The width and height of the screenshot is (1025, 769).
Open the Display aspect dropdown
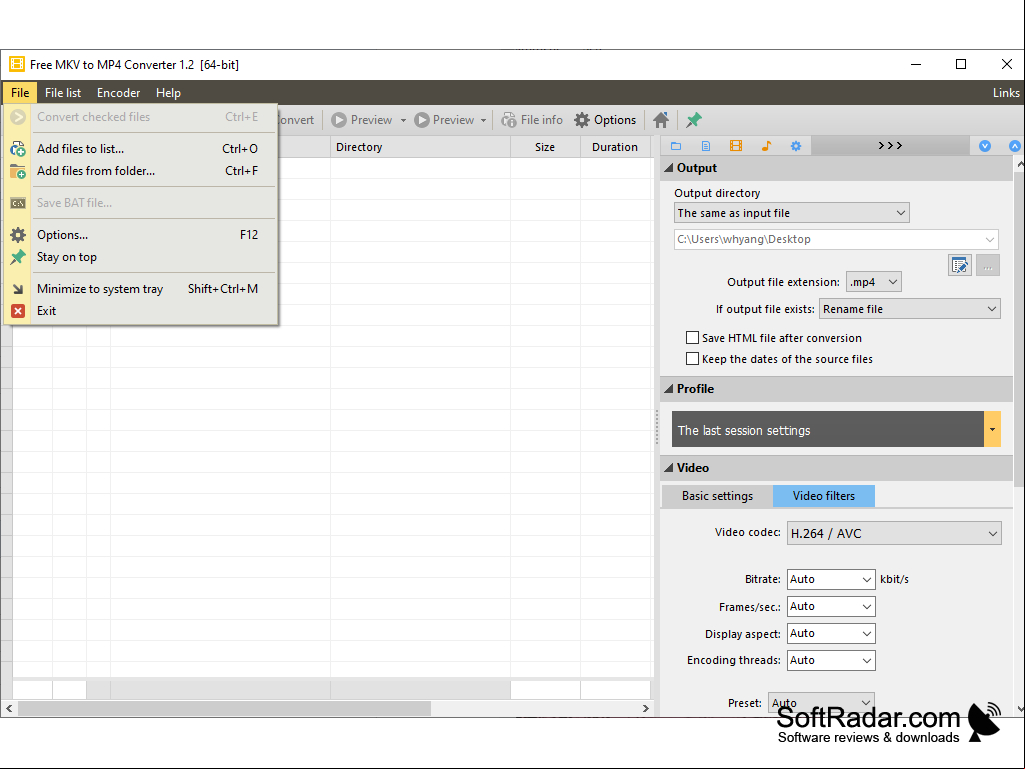tap(831, 634)
